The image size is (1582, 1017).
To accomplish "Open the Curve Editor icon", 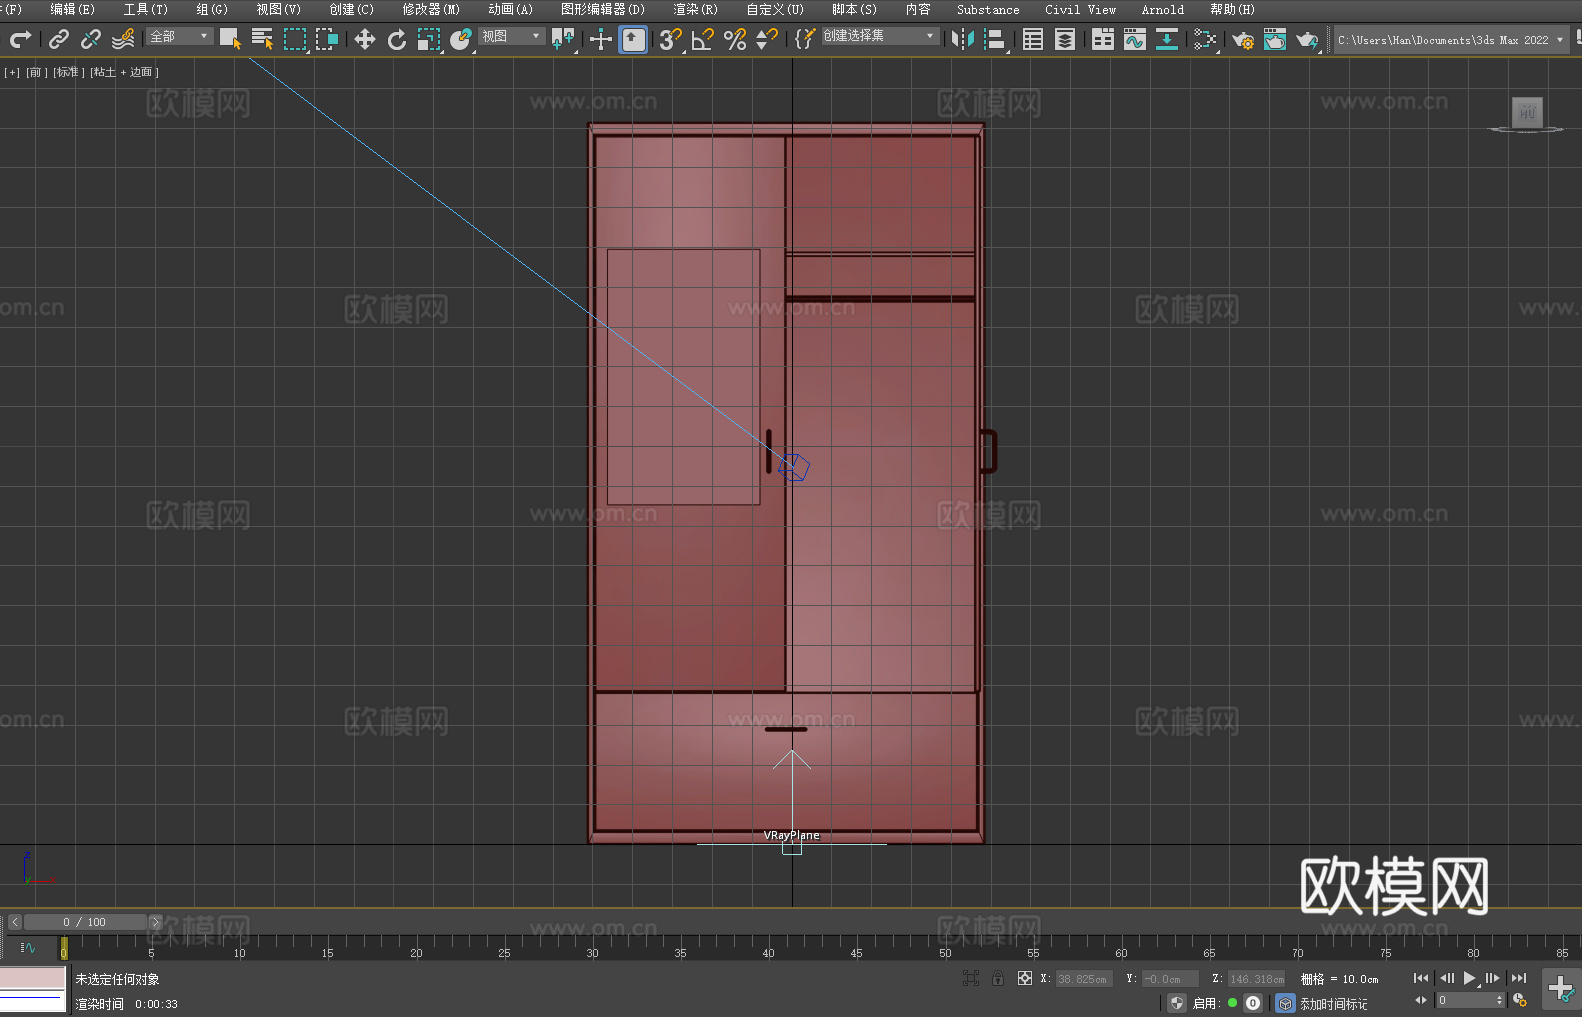I will coord(1135,39).
